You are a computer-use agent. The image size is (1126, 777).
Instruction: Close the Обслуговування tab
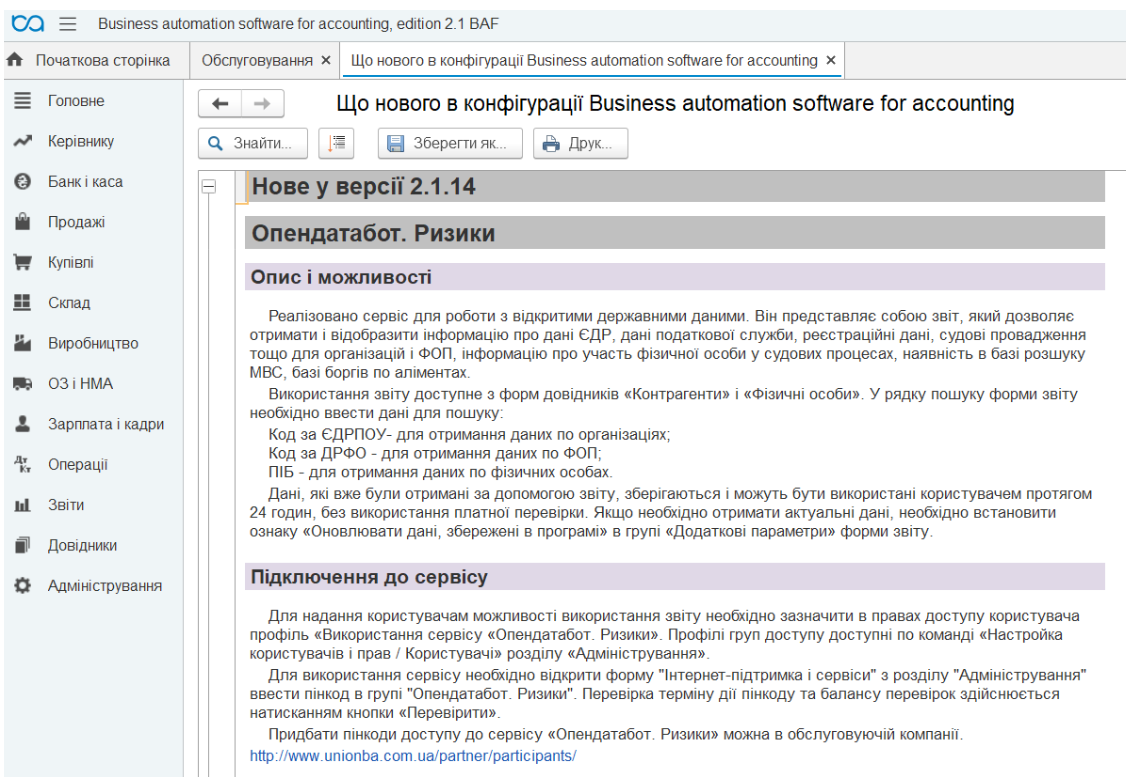[325, 60]
